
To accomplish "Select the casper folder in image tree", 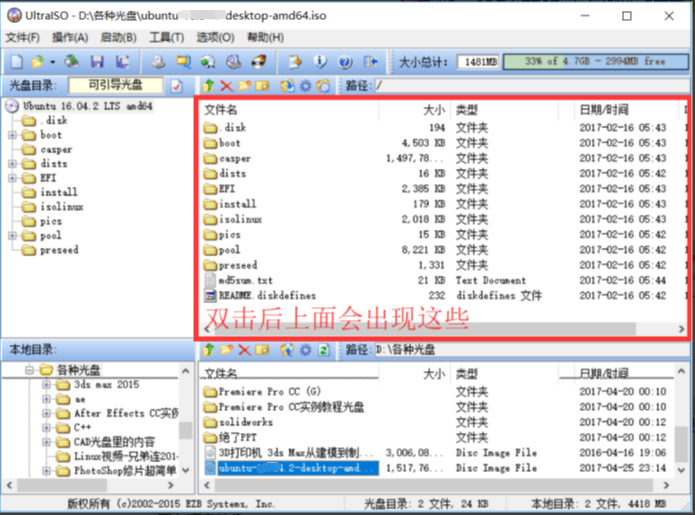I will 56,149.
